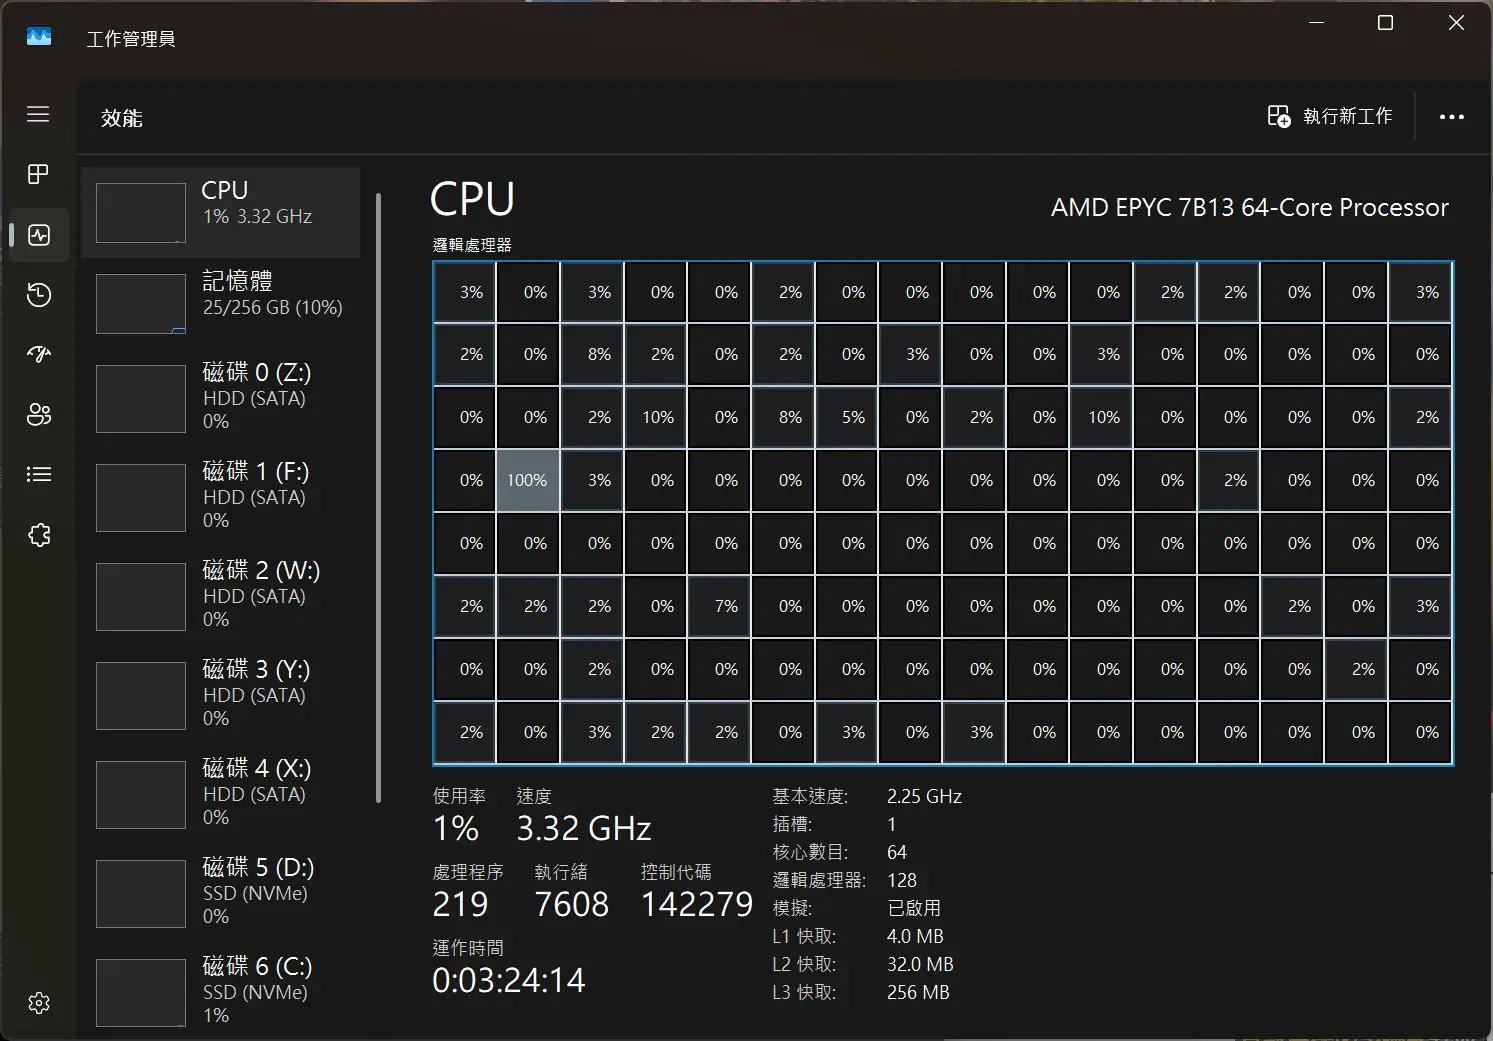Click the device list vertical scrollbar
The height and width of the screenshot is (1041, 1493).
pos(378,497)
